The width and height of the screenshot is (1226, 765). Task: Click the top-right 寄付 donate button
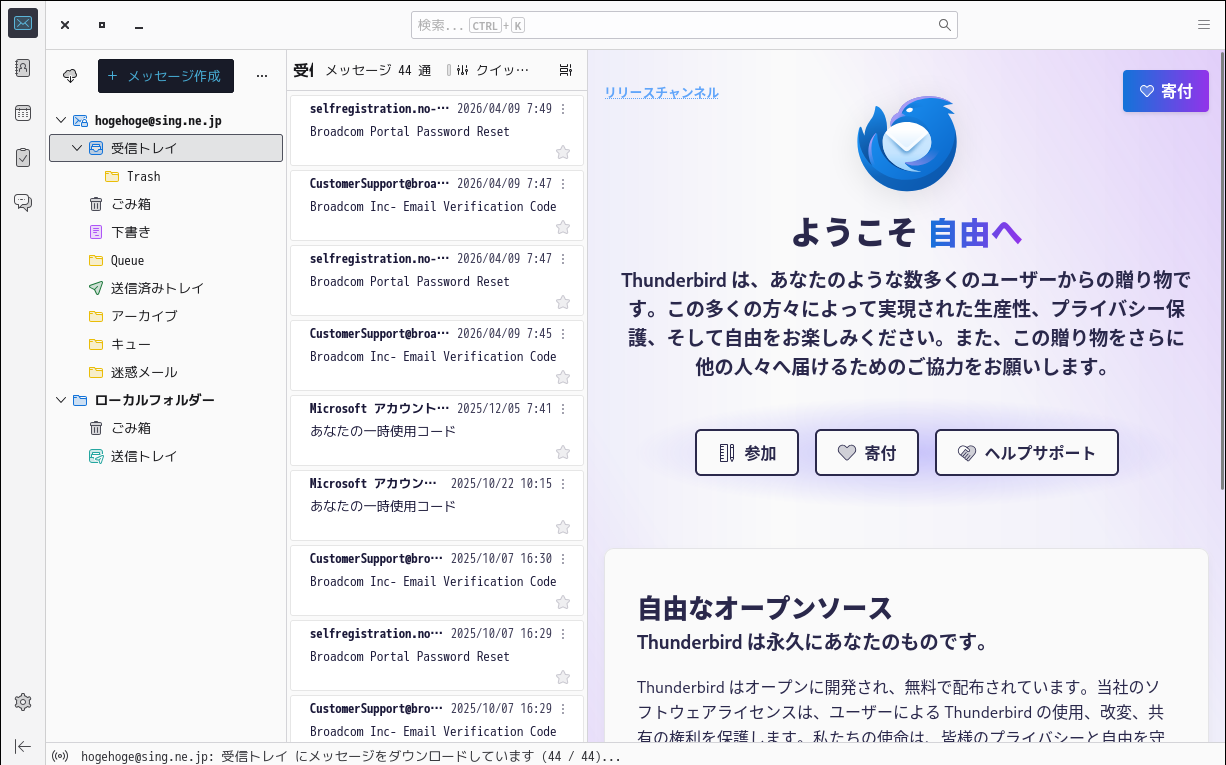(1166, 91)
